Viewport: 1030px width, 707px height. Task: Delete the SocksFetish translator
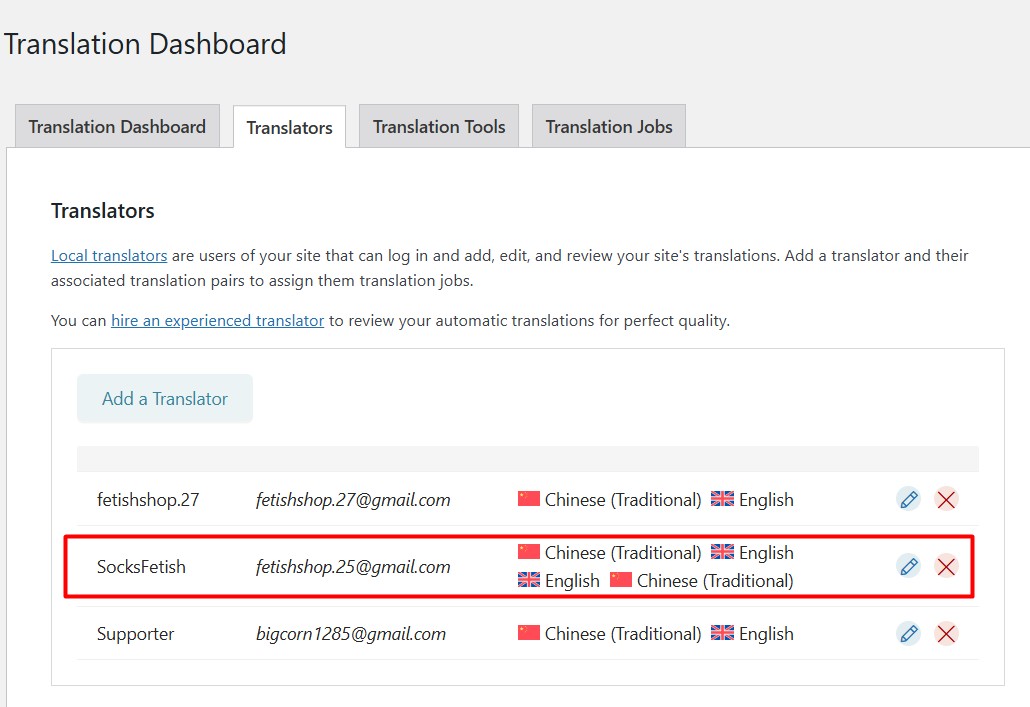click(946, 567)
